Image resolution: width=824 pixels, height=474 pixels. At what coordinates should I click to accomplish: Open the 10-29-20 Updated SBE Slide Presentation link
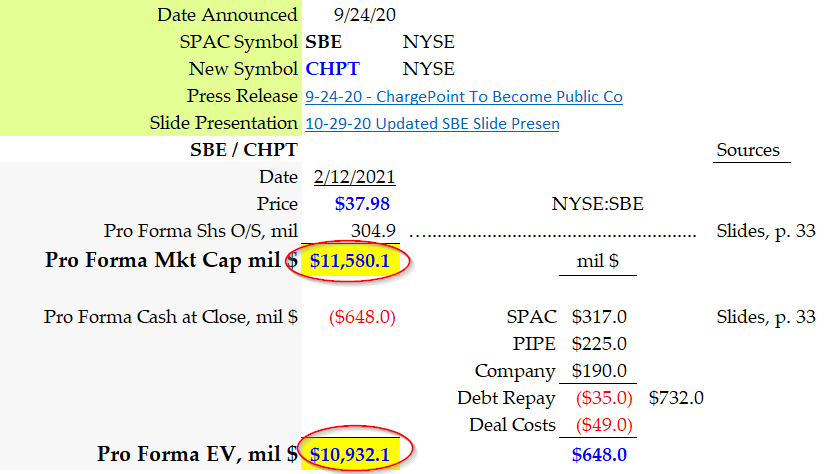[432, 124]
